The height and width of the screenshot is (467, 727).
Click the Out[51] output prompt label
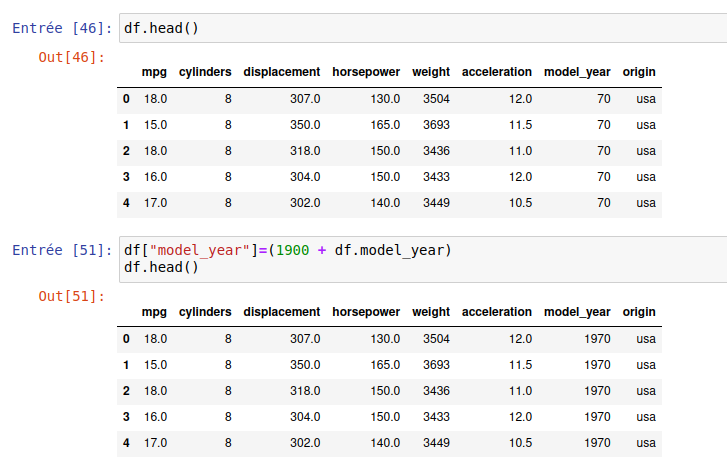pyautogui.click(x=71, y=296)
